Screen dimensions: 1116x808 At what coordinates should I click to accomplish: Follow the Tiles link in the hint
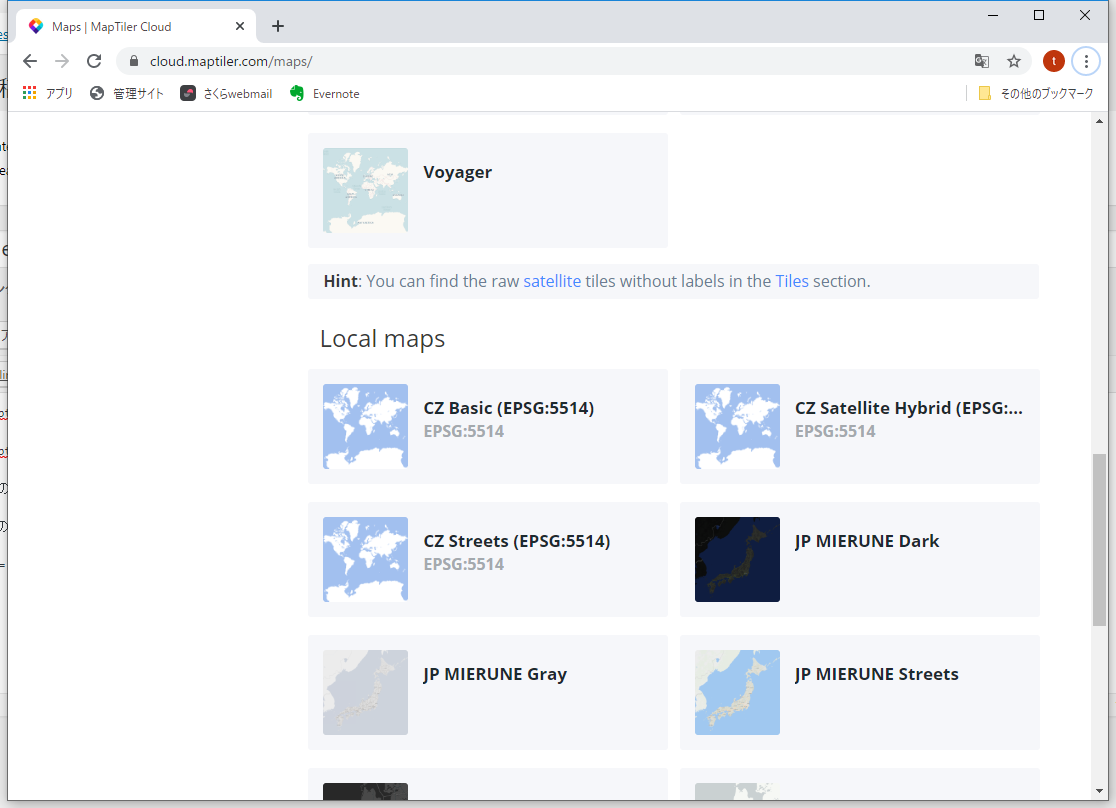[x=792, y=281]
